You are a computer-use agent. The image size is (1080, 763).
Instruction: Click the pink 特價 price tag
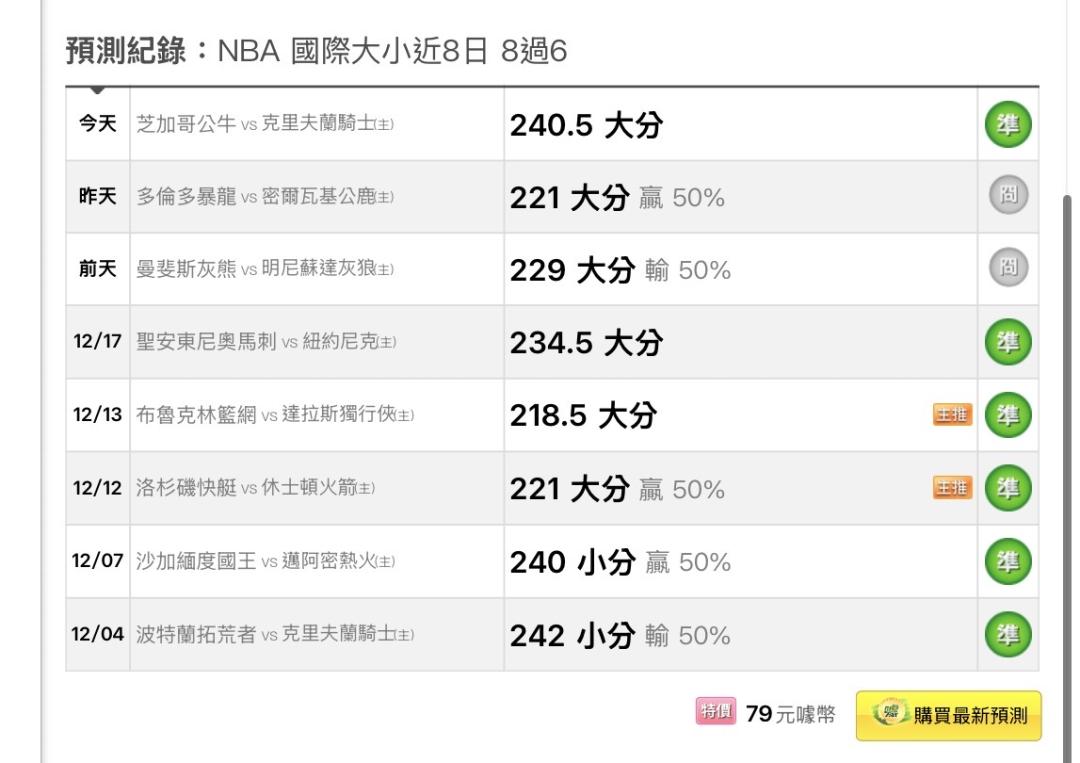pyautogui.click(x=715, y=713)
